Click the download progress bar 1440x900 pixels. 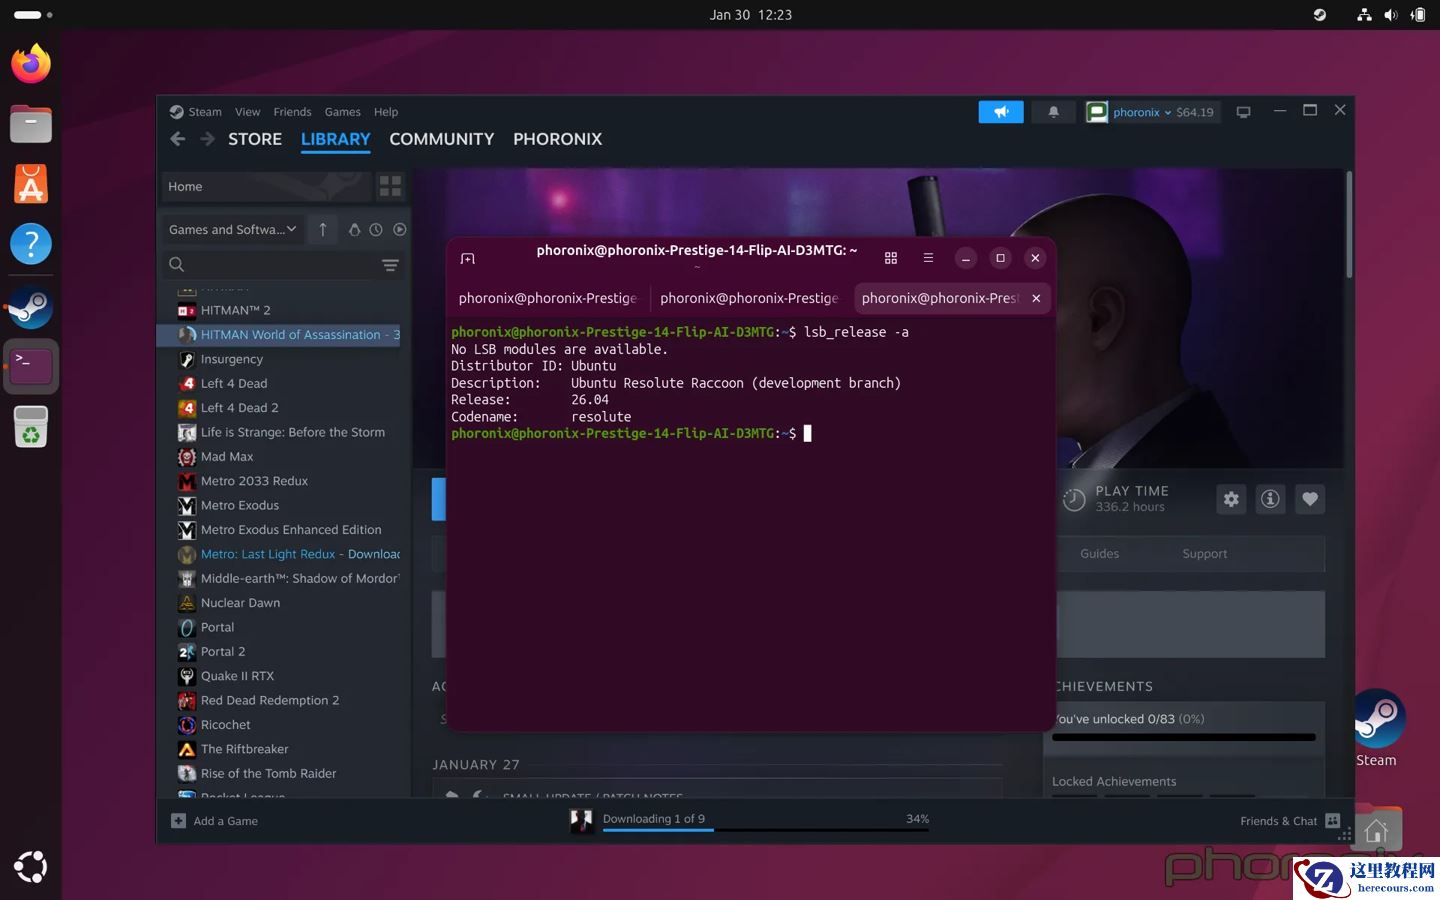coord(765,829)
